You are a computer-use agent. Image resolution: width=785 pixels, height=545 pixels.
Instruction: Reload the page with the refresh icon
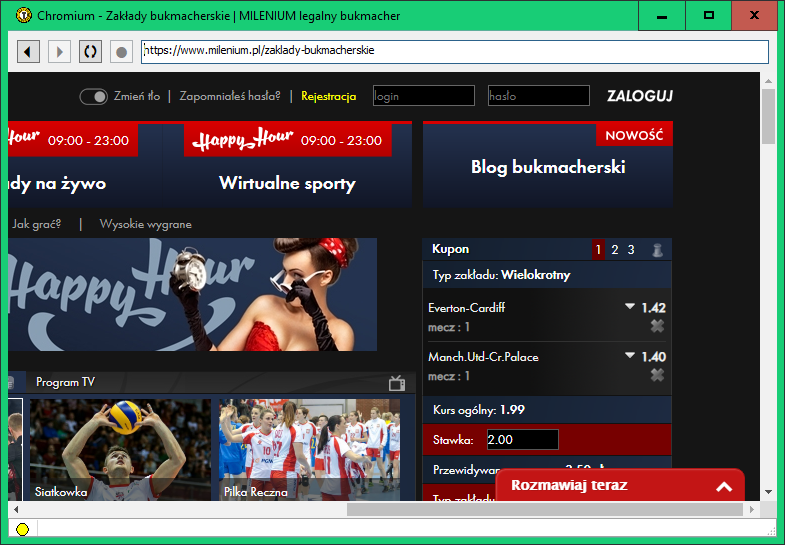pos(90,52)
